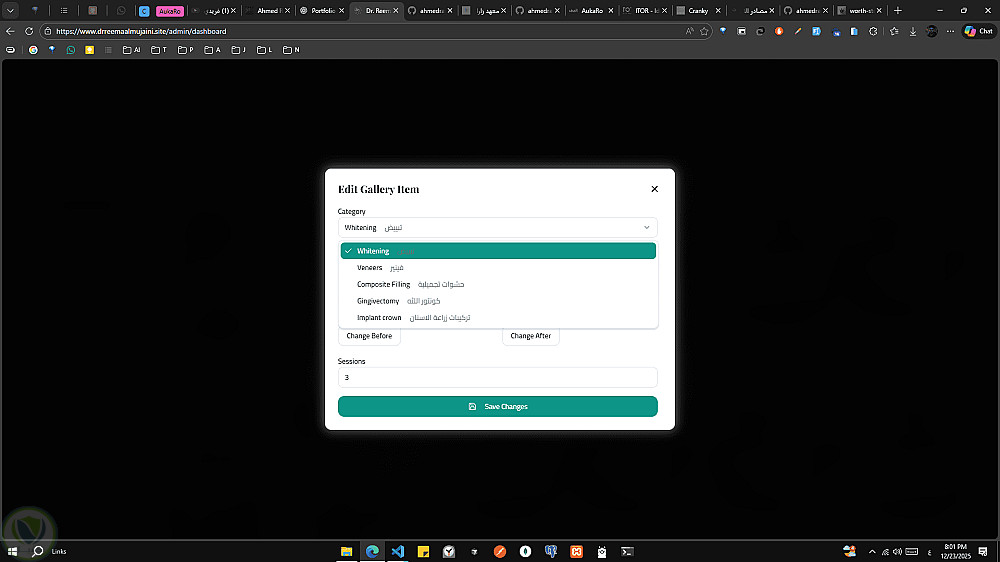Open the WhatsApp bookmark icon
The width and height of the screenshot is (1000, 562).
click(x=71, y=50)
